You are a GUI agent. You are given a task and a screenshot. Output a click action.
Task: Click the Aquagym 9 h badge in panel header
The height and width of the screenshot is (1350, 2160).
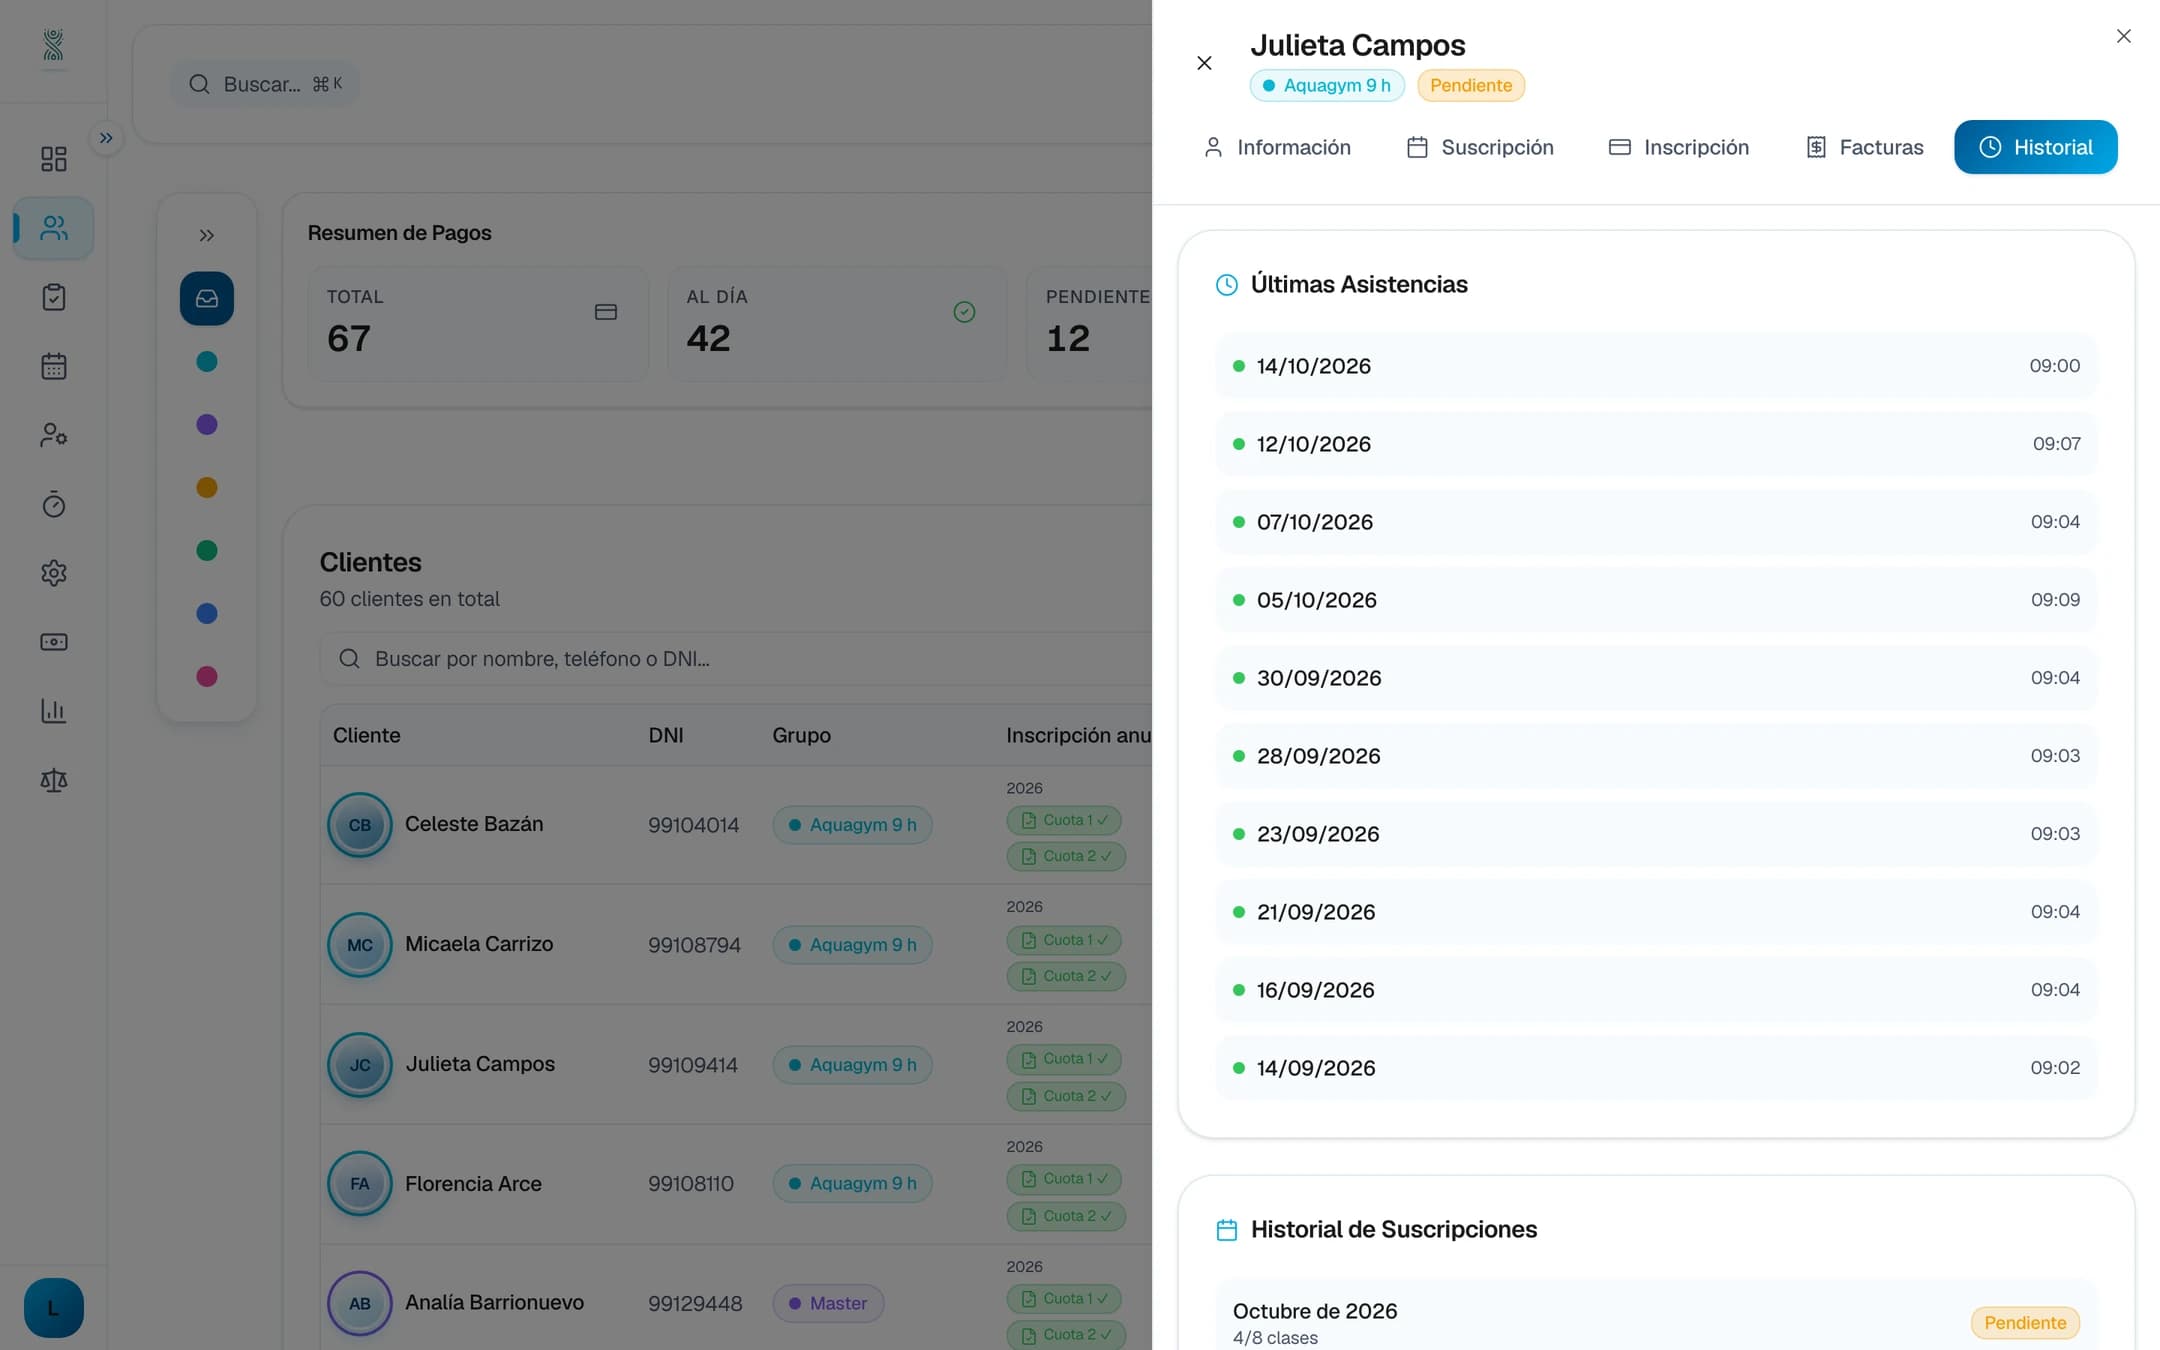[1327, 85]
